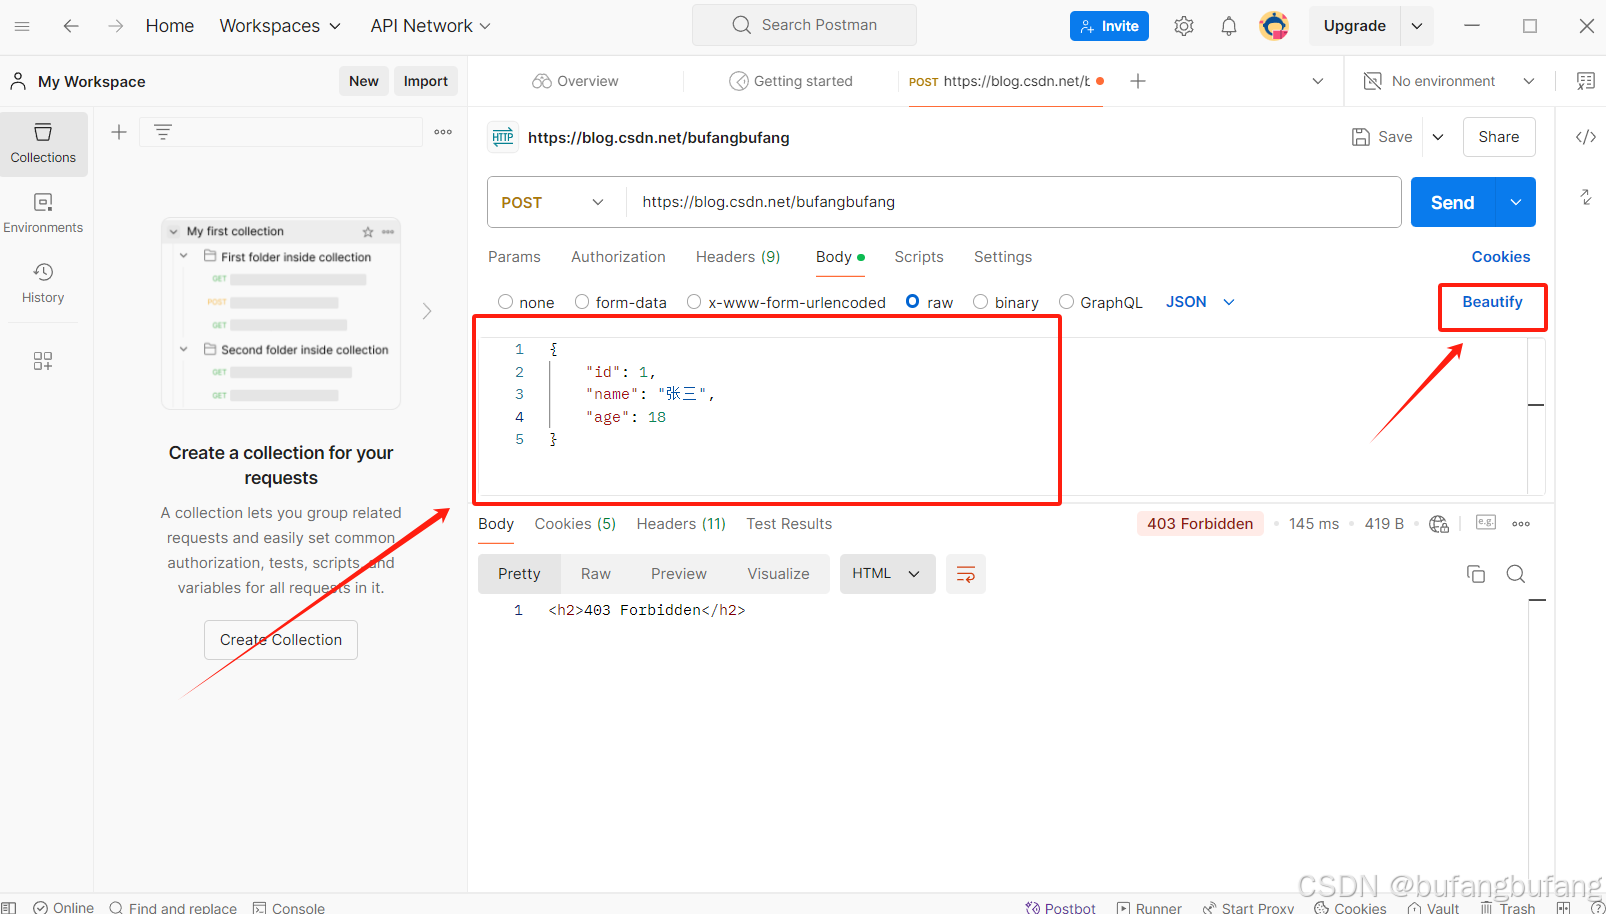
Task: Change the JSON body type dropdown
Action: pos(1200,302)
